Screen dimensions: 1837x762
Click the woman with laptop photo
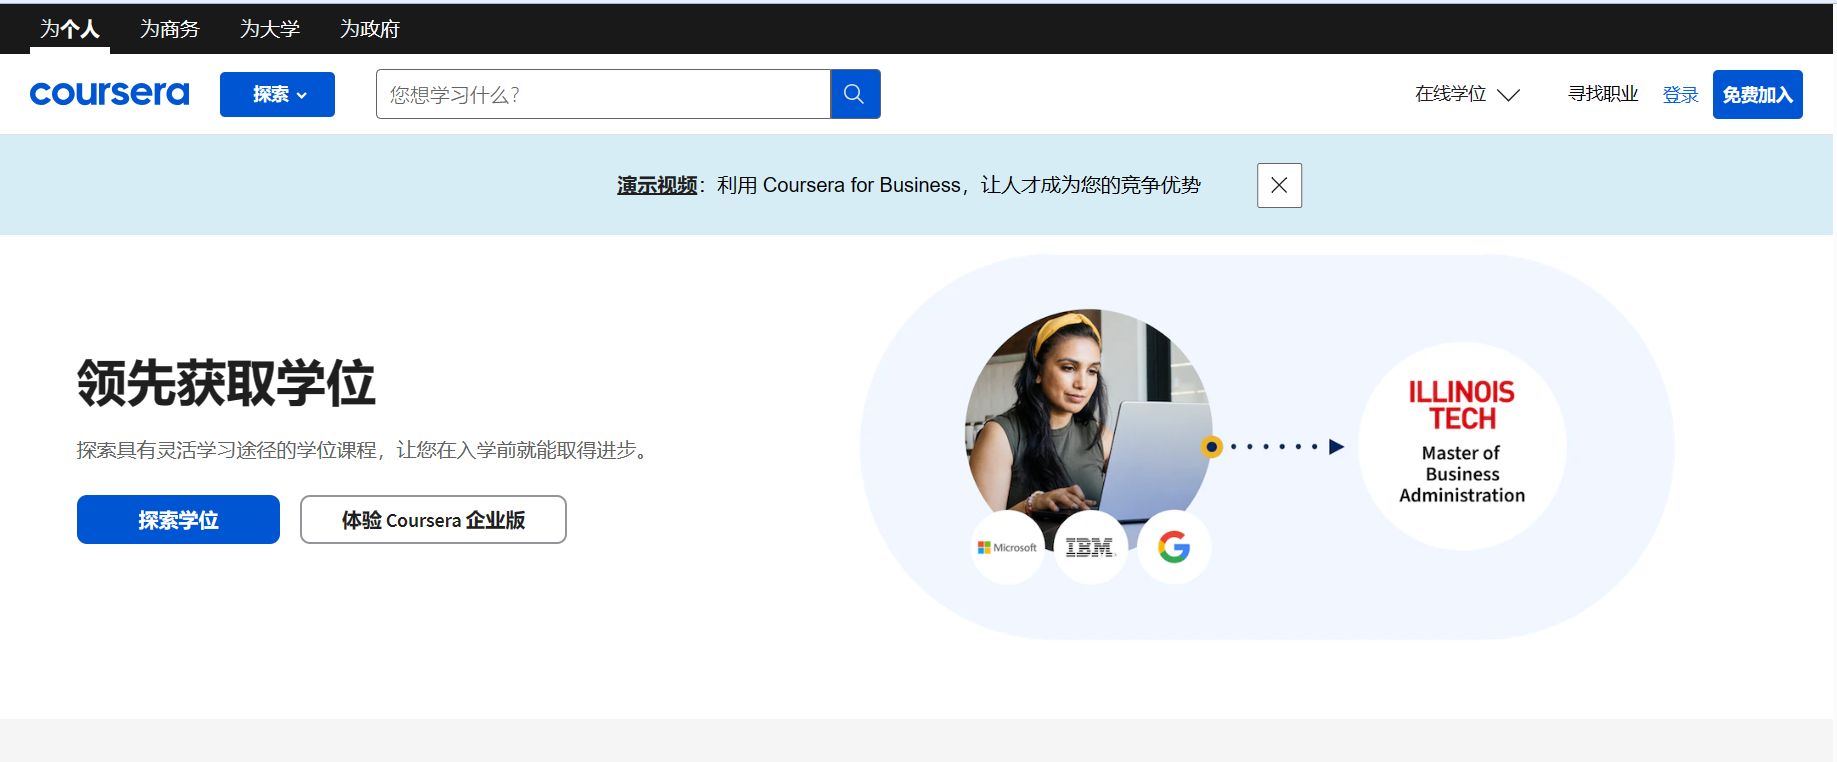coord(1088,430)
